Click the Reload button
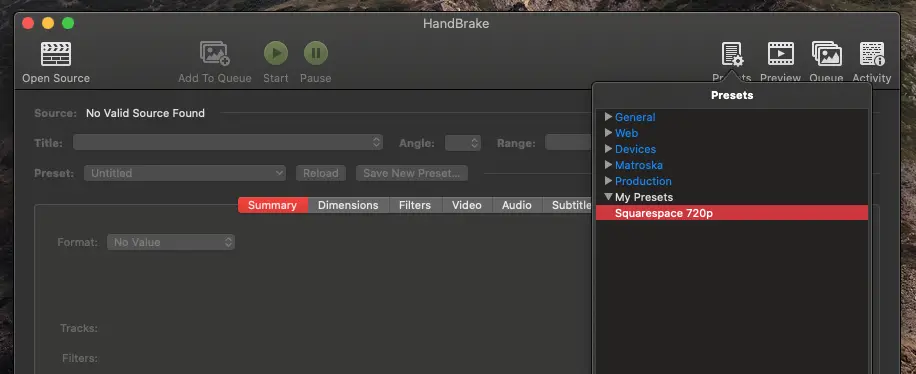 pos(321,173)
